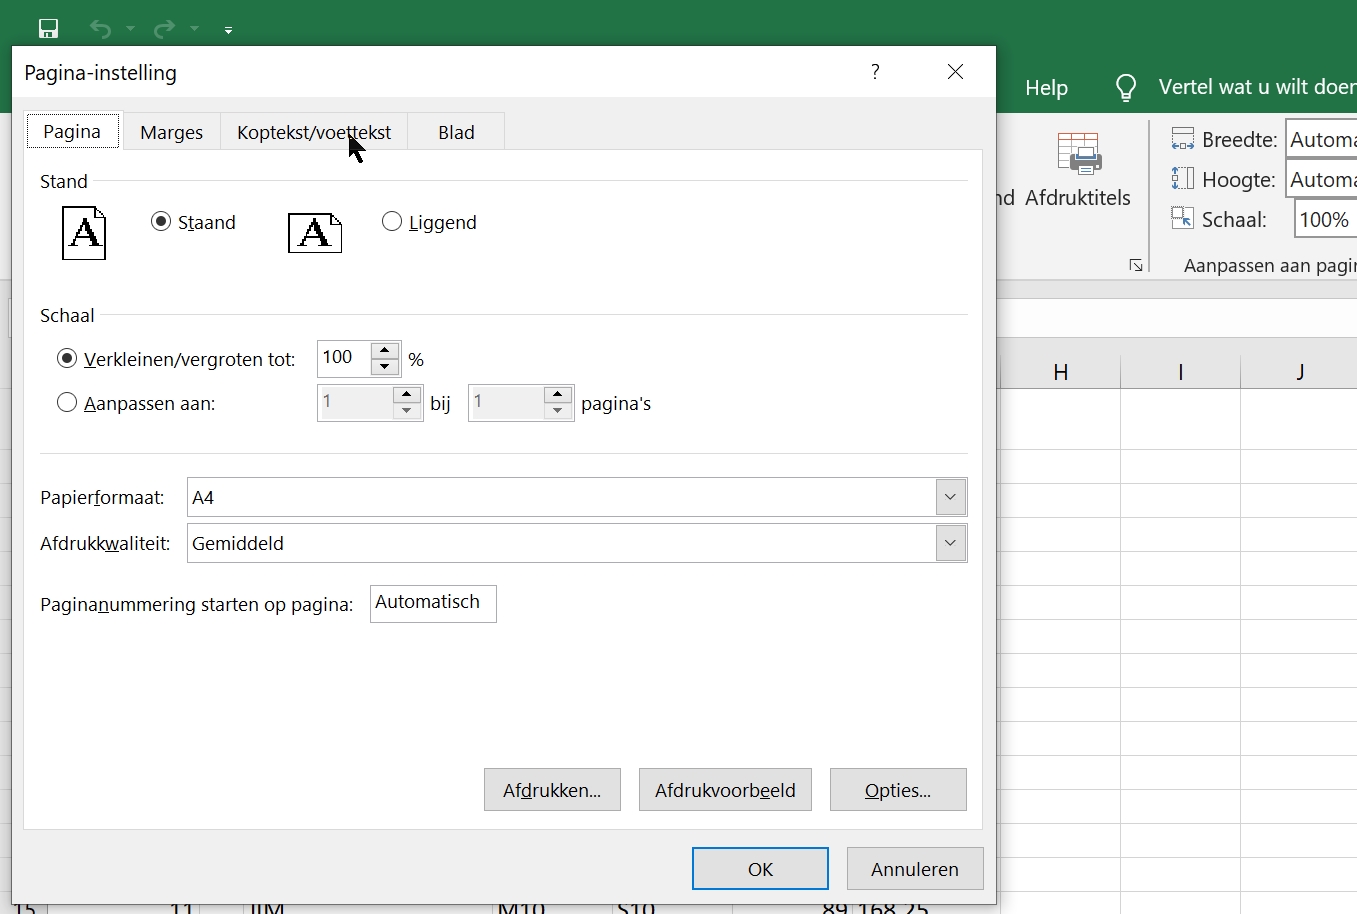Viewport: 1357px width, 914px height.
Task: Select the Liggend orientation radio button
Action: 392,222
